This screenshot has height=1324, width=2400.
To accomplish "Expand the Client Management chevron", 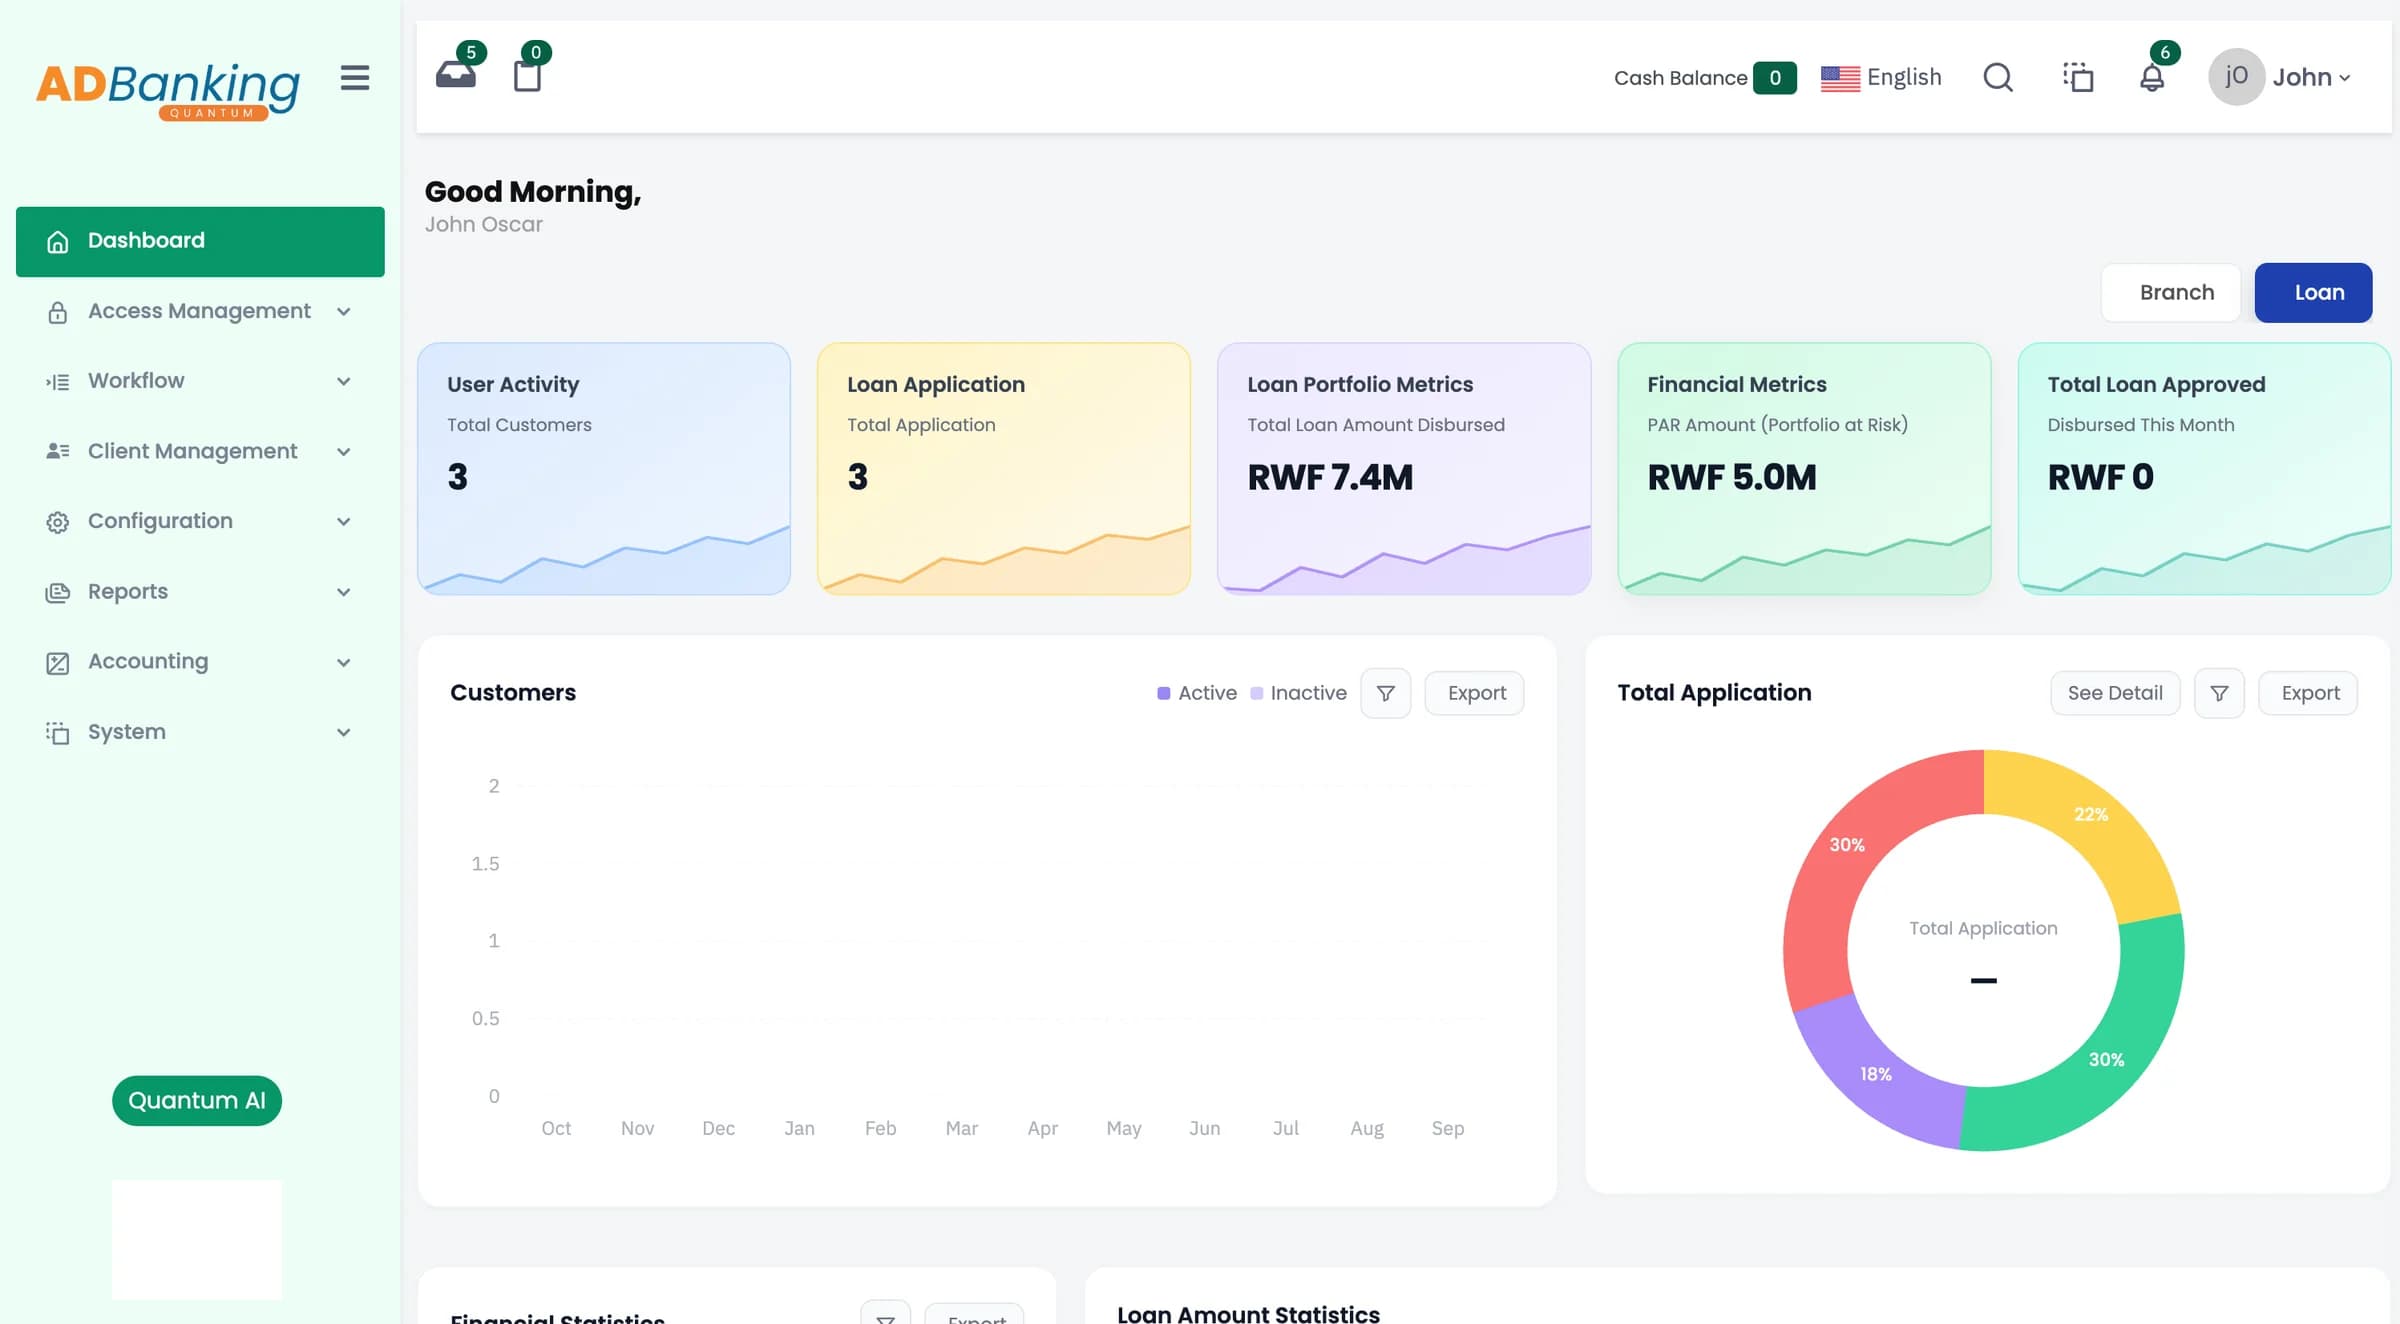I will (344, 452).
